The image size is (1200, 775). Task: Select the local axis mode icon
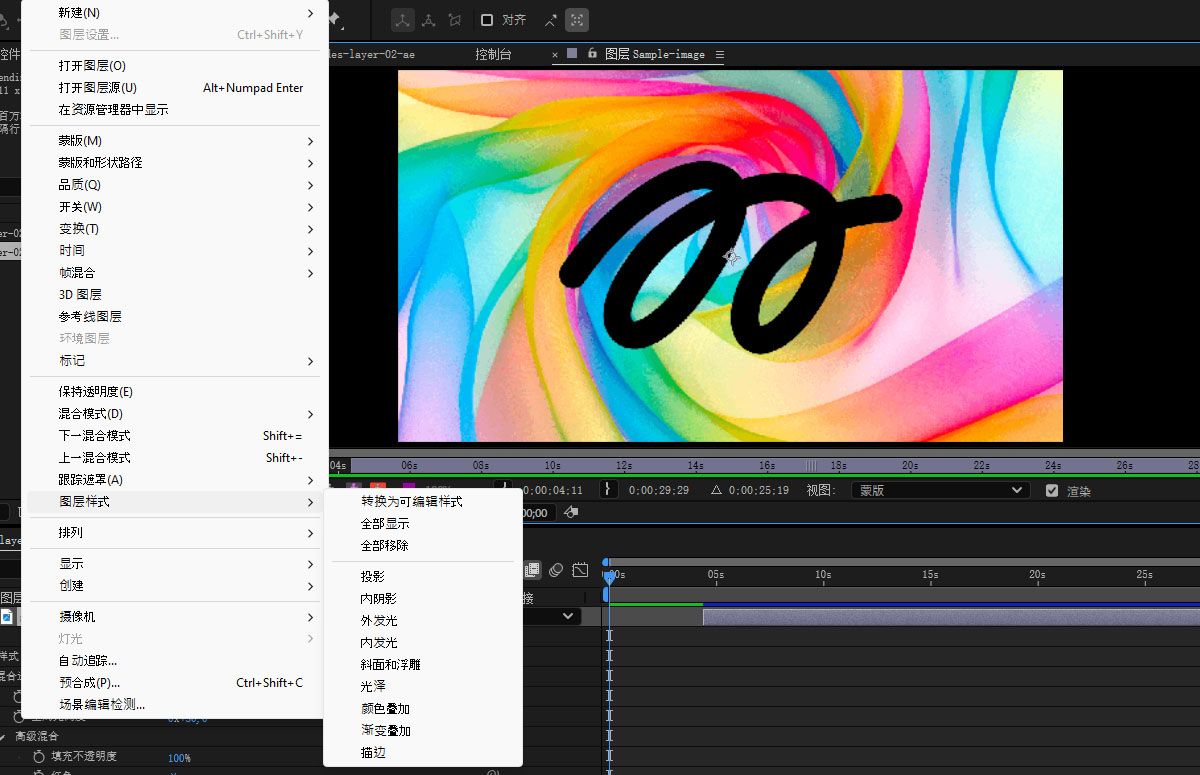(401, 20)
